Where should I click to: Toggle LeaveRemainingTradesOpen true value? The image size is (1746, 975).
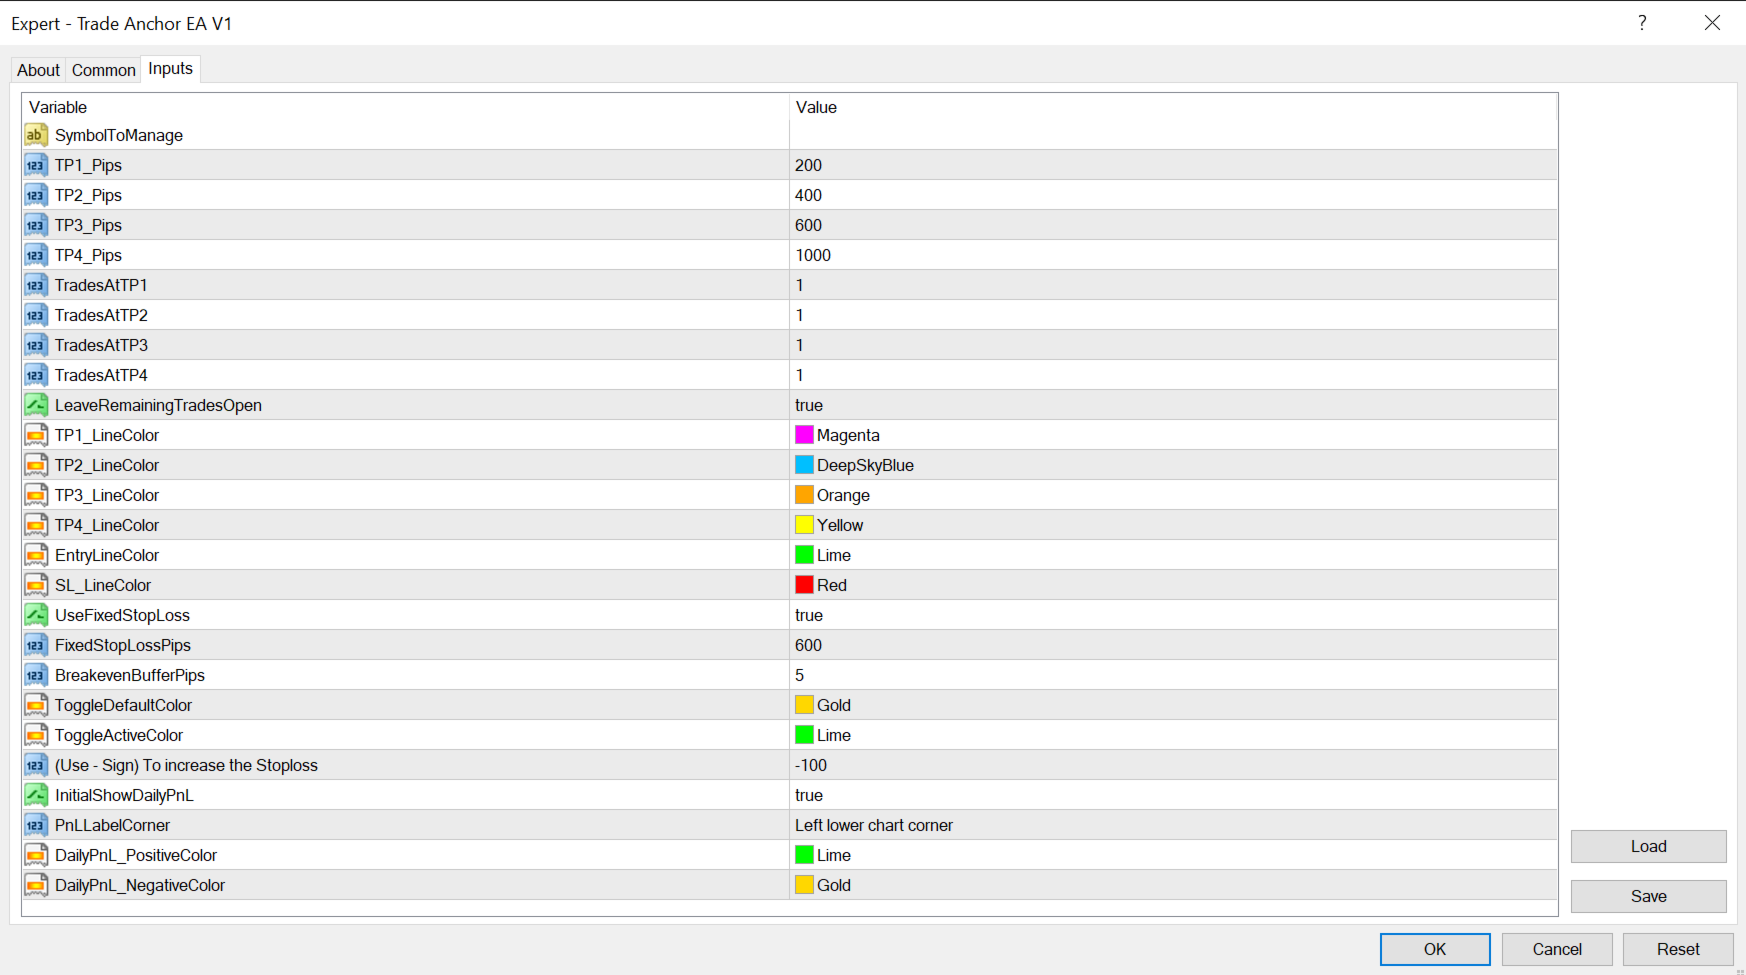[x=1173, y=405]
